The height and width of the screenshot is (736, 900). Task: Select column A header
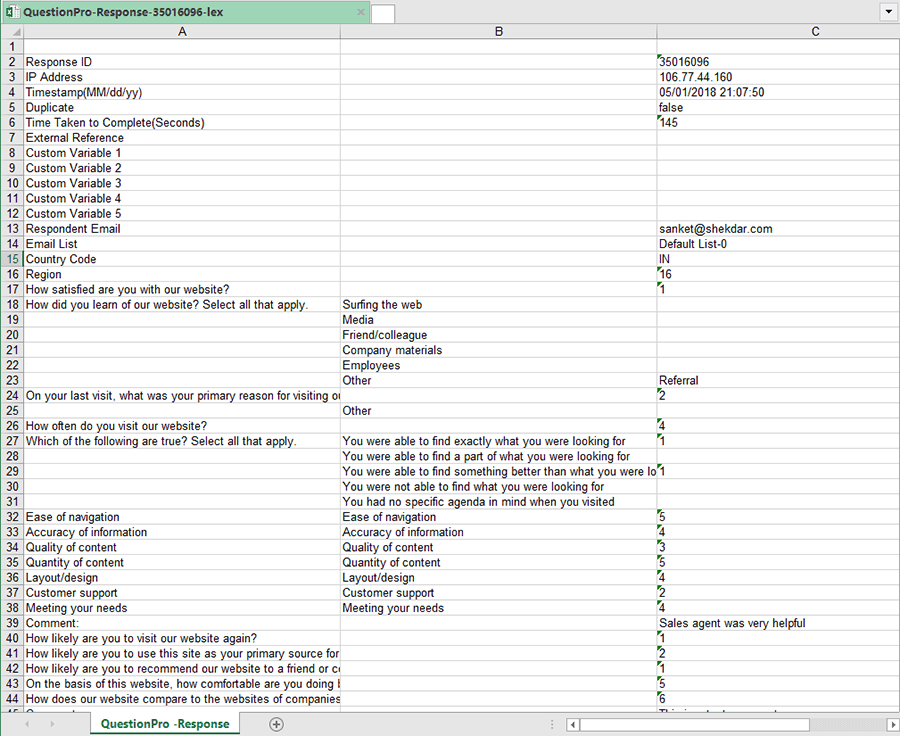182,32
